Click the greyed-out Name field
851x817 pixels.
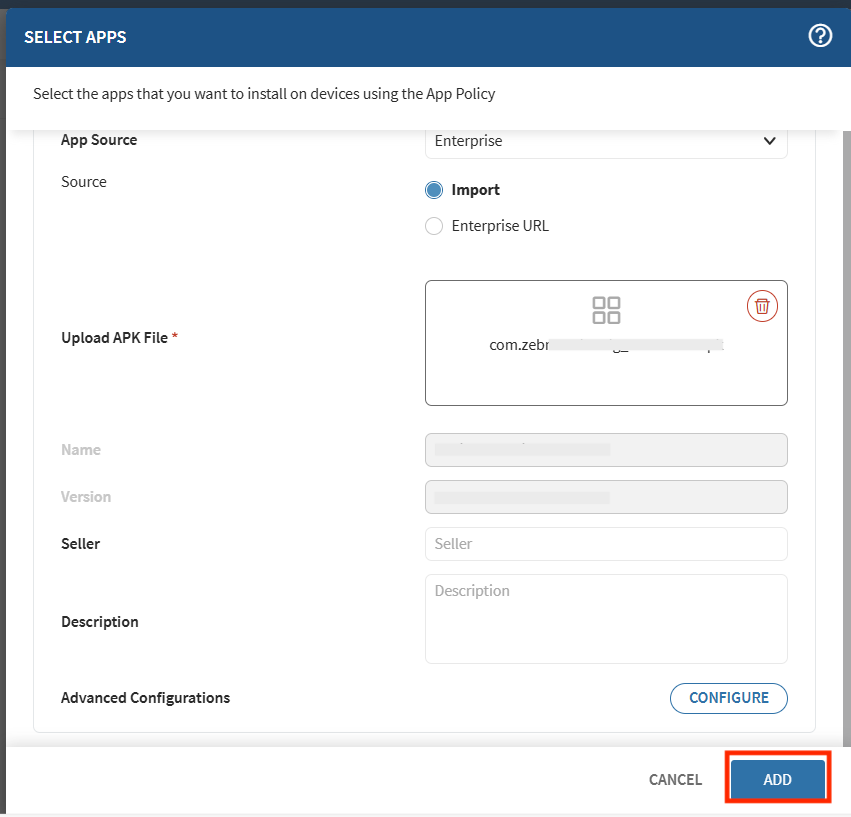pos(605,450)
